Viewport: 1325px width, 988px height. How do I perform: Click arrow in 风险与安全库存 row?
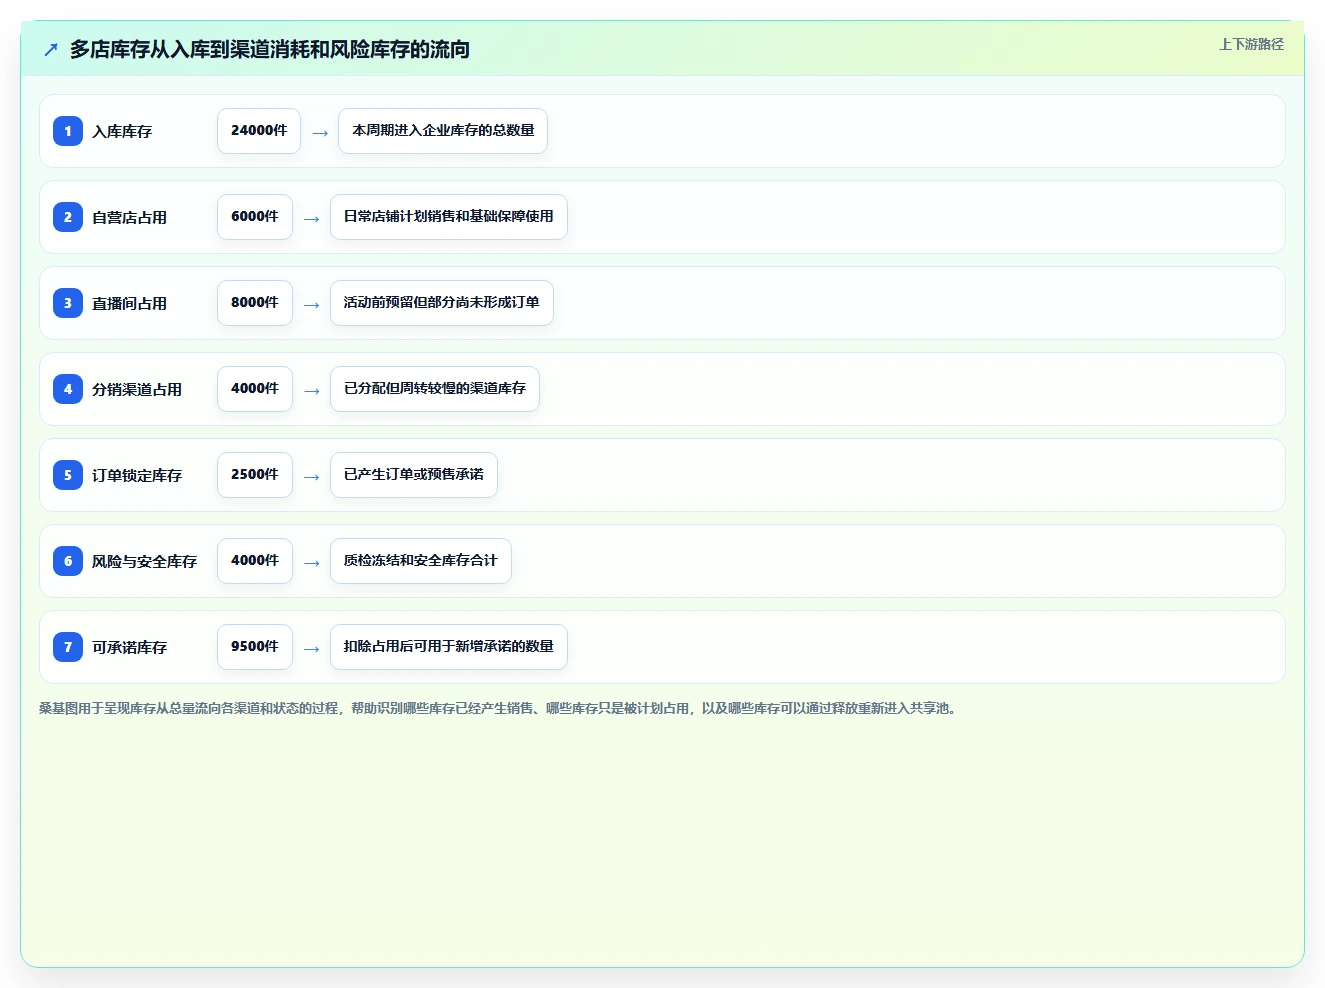click(312, 562)
